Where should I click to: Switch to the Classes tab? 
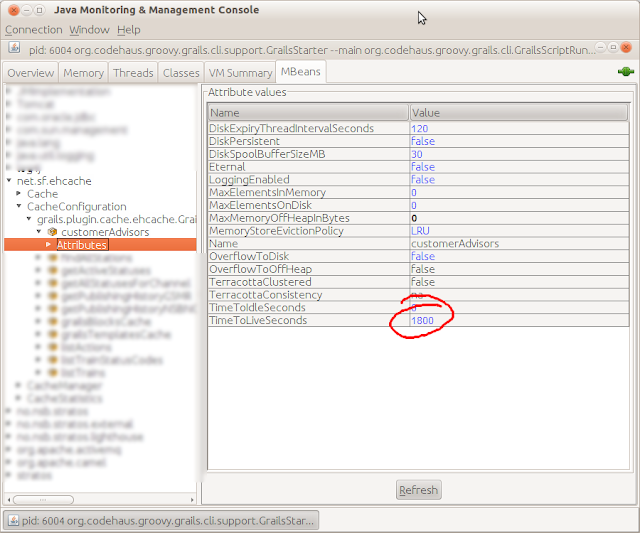(181, 73)
